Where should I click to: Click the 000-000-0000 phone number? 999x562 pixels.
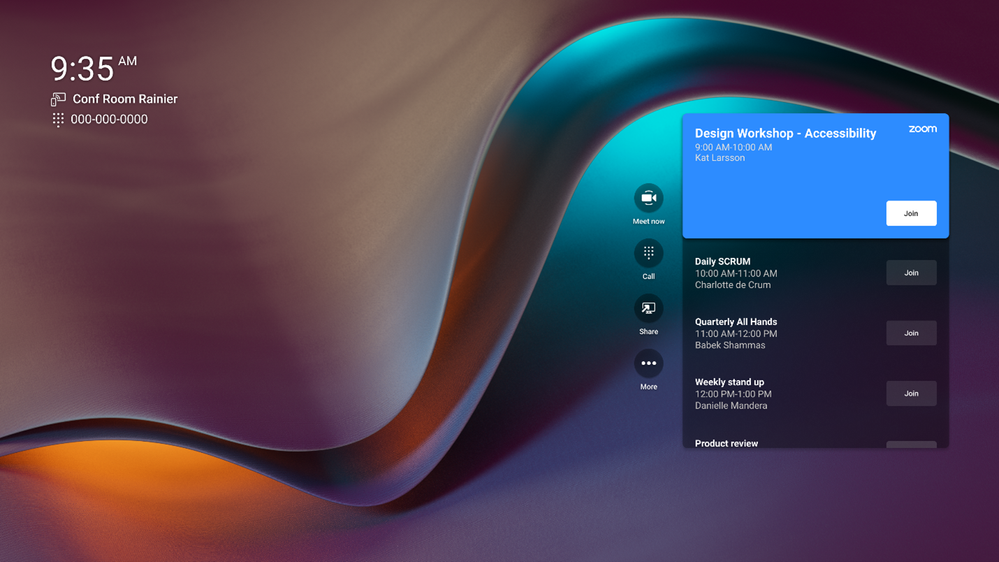(109, 119)
